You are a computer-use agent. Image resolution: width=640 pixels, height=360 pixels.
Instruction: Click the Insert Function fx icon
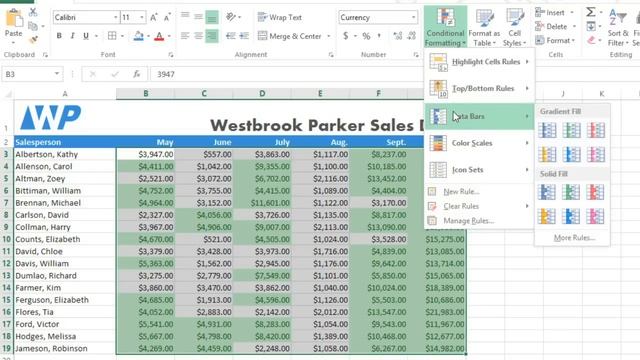click(x=137, y=74)
